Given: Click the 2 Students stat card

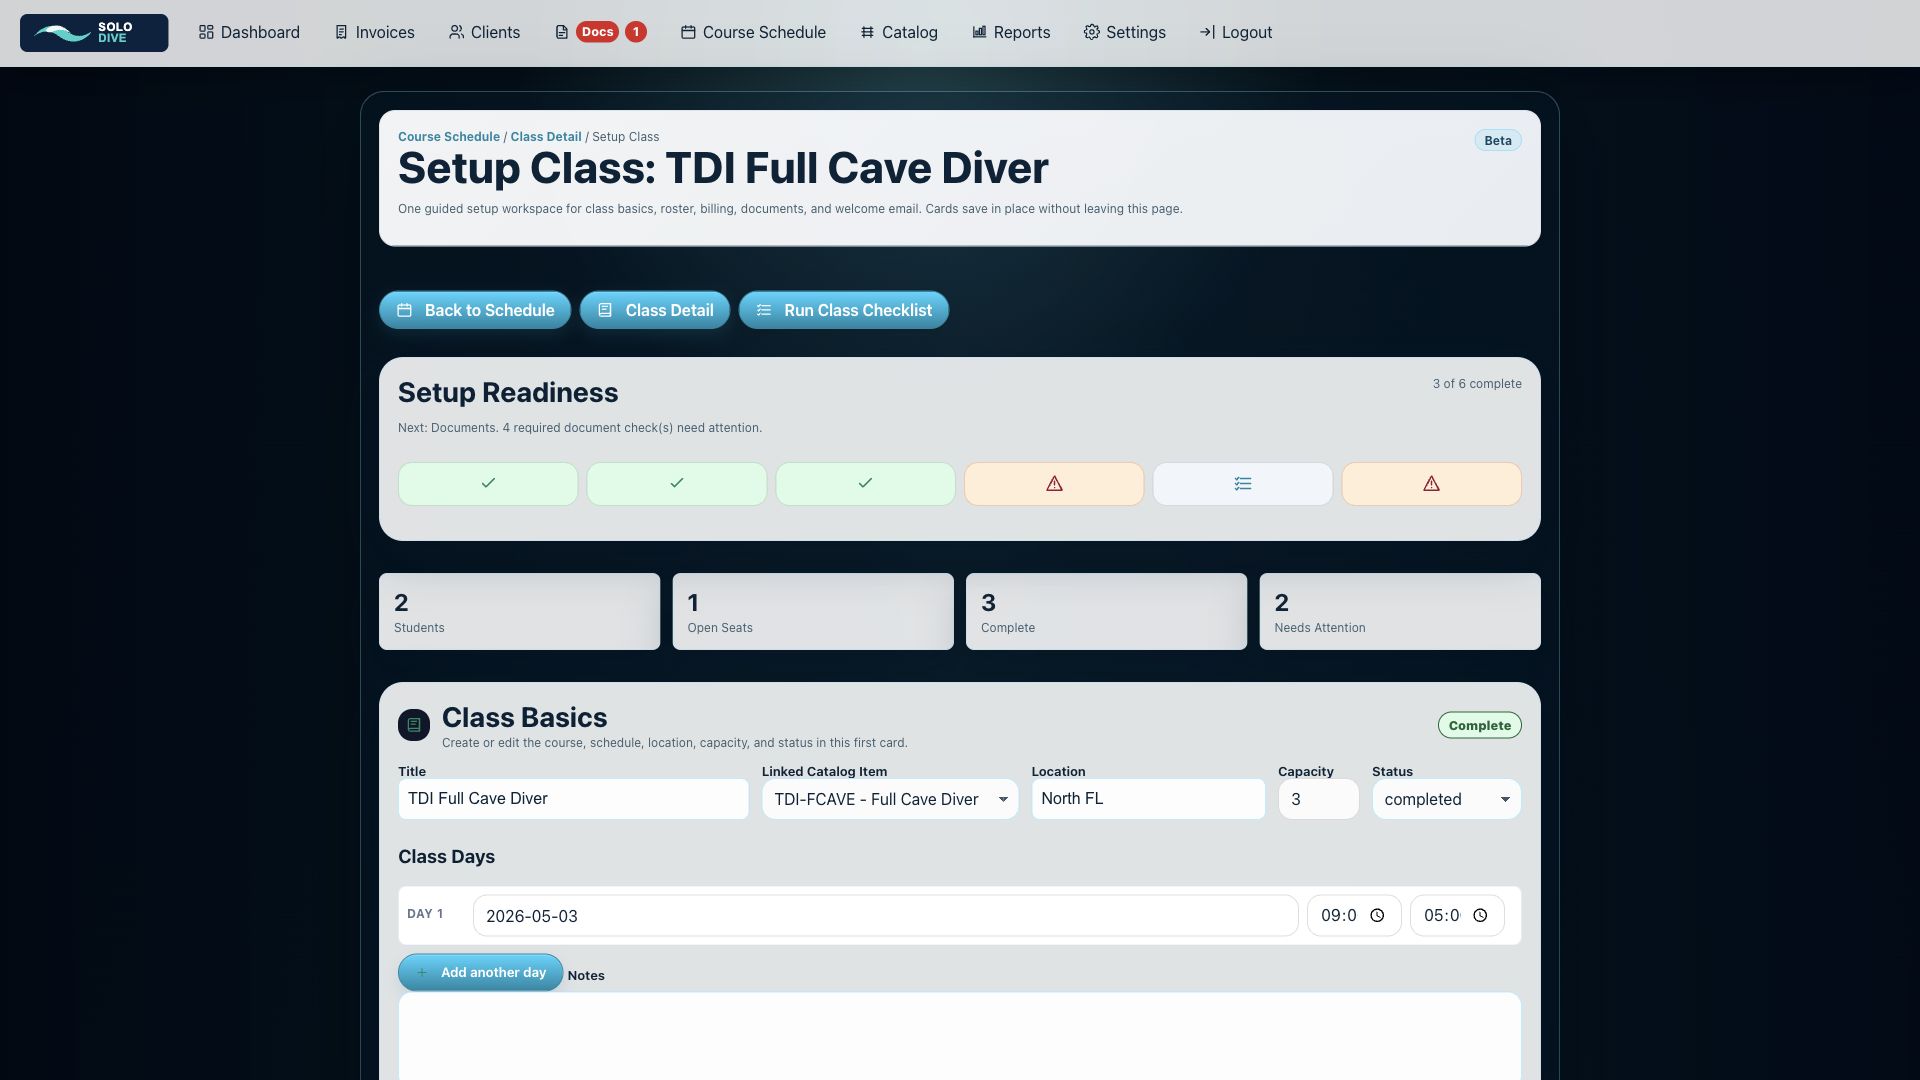Looking at the screenshot, I should (520, 612).
